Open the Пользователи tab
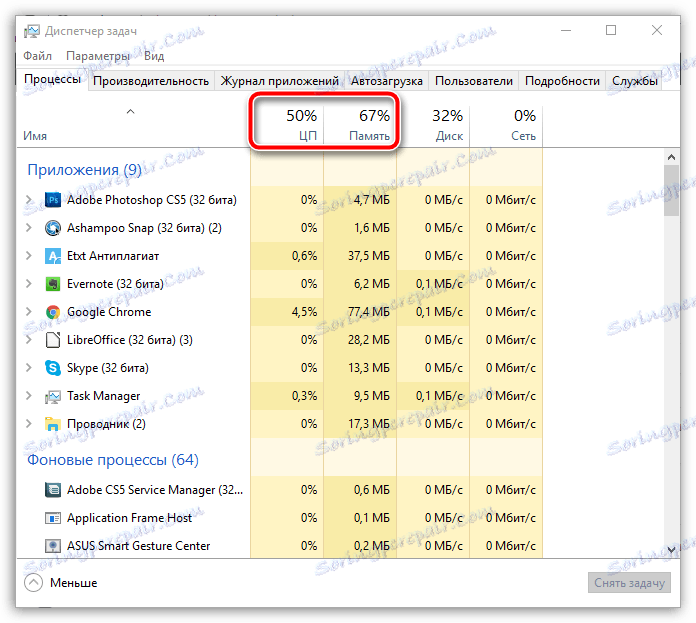 click(474, 81)
